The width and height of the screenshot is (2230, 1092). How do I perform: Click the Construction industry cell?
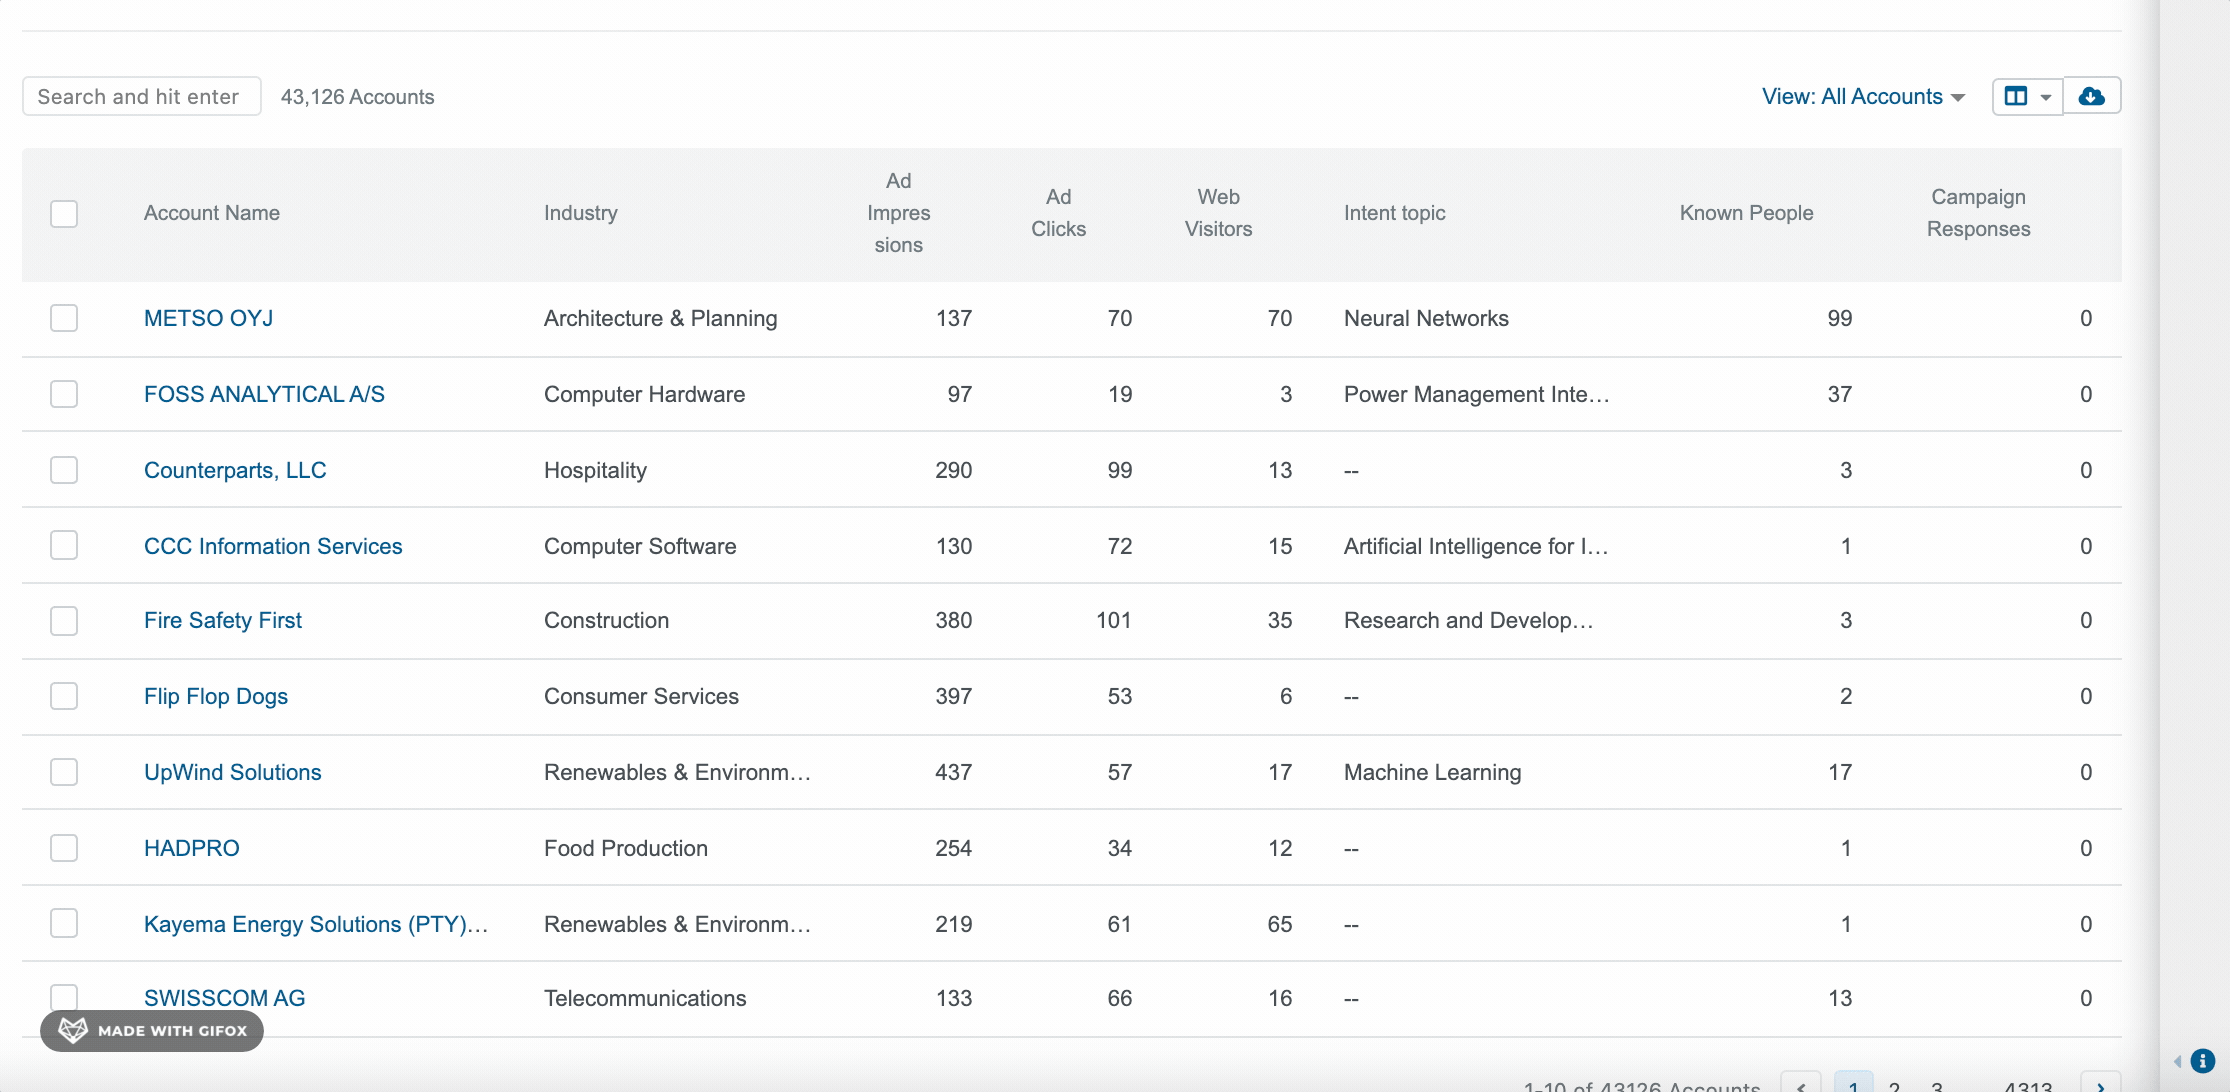pyautogui.click(x=607, y=620)
